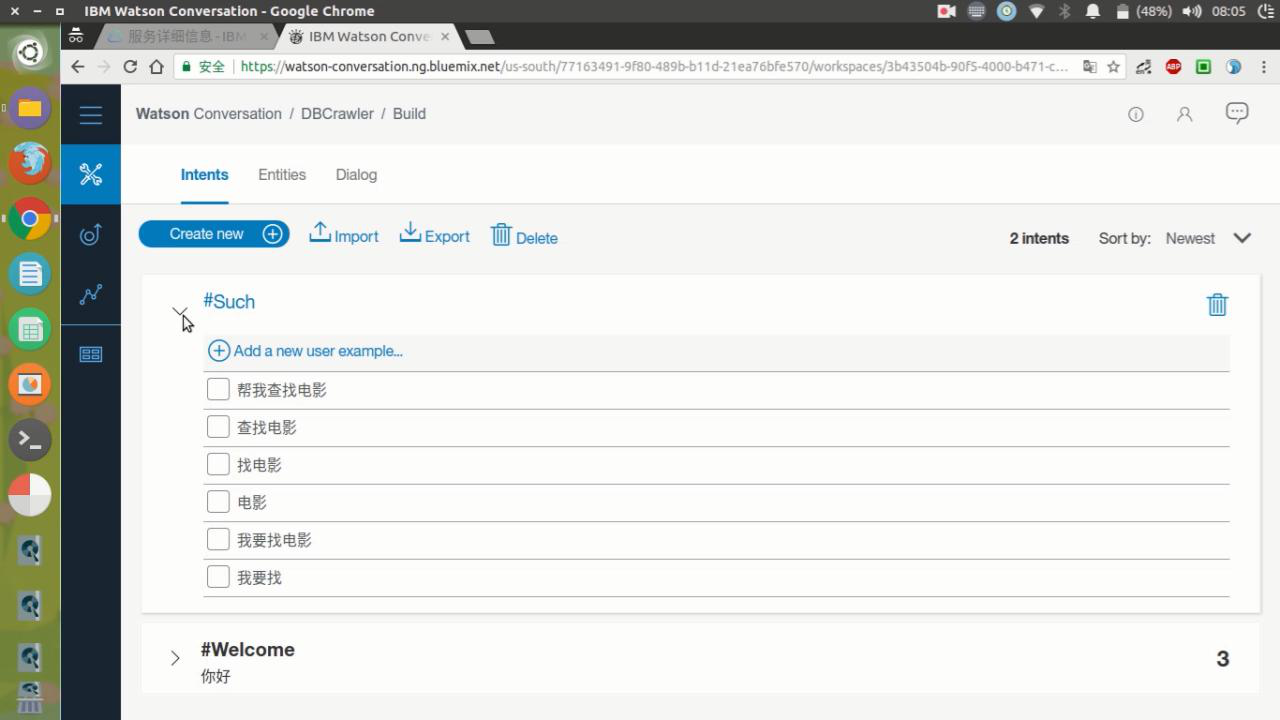This screenshot has height=720, width=1280.
Task: Delete the #Such intent with its trash icon
Action: click(1217, 305)
